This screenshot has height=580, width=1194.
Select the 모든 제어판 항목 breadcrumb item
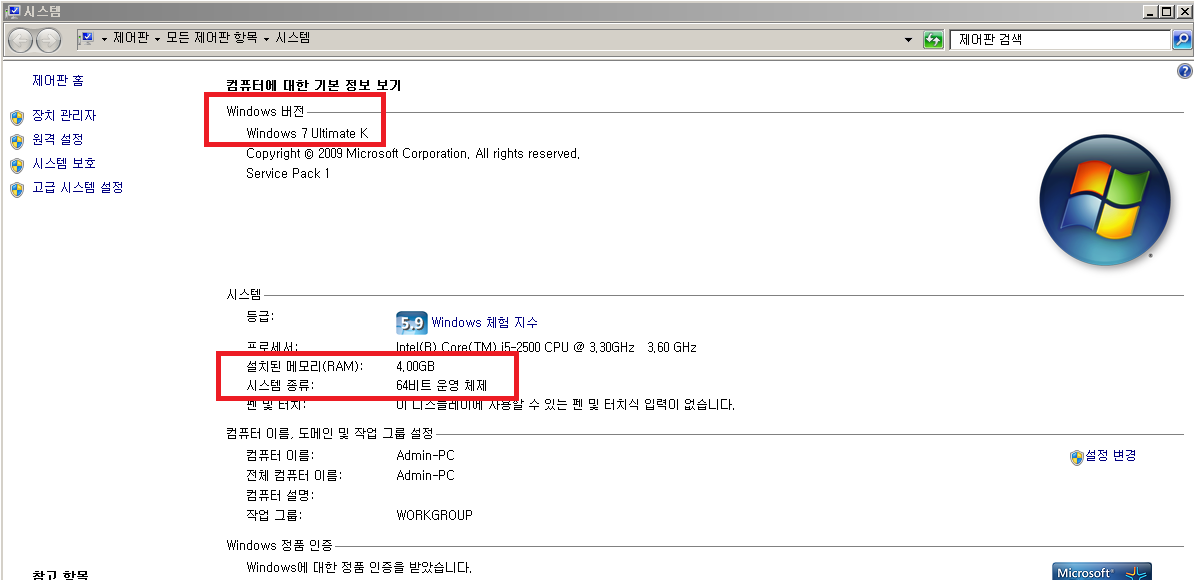pyautogui.click(x=212, y=38)
